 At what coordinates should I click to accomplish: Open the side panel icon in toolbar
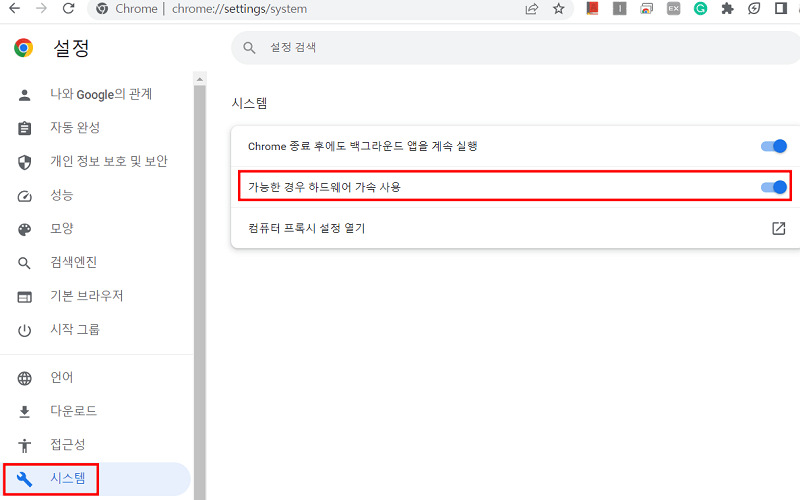tap(781, 8)
